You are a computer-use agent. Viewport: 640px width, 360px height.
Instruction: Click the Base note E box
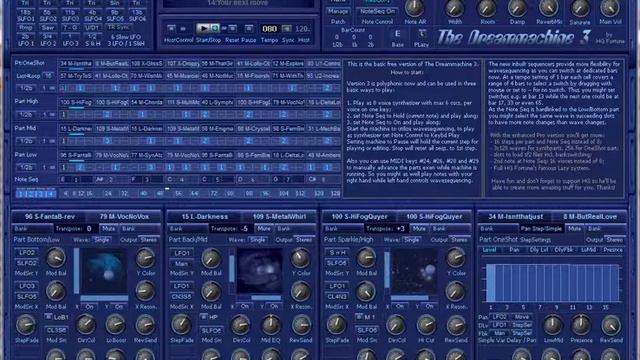tap(398, 34)
